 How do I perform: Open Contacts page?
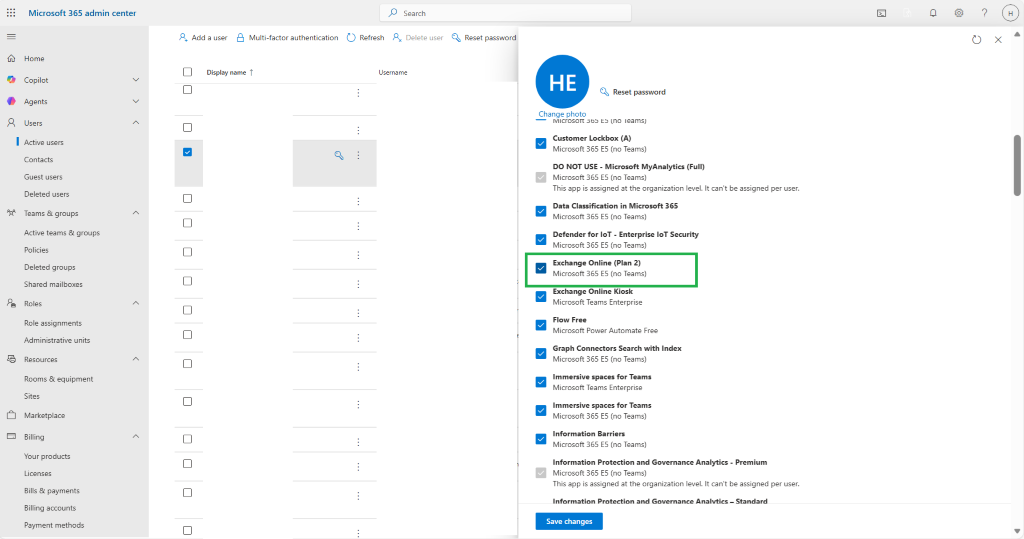point(39,159)
